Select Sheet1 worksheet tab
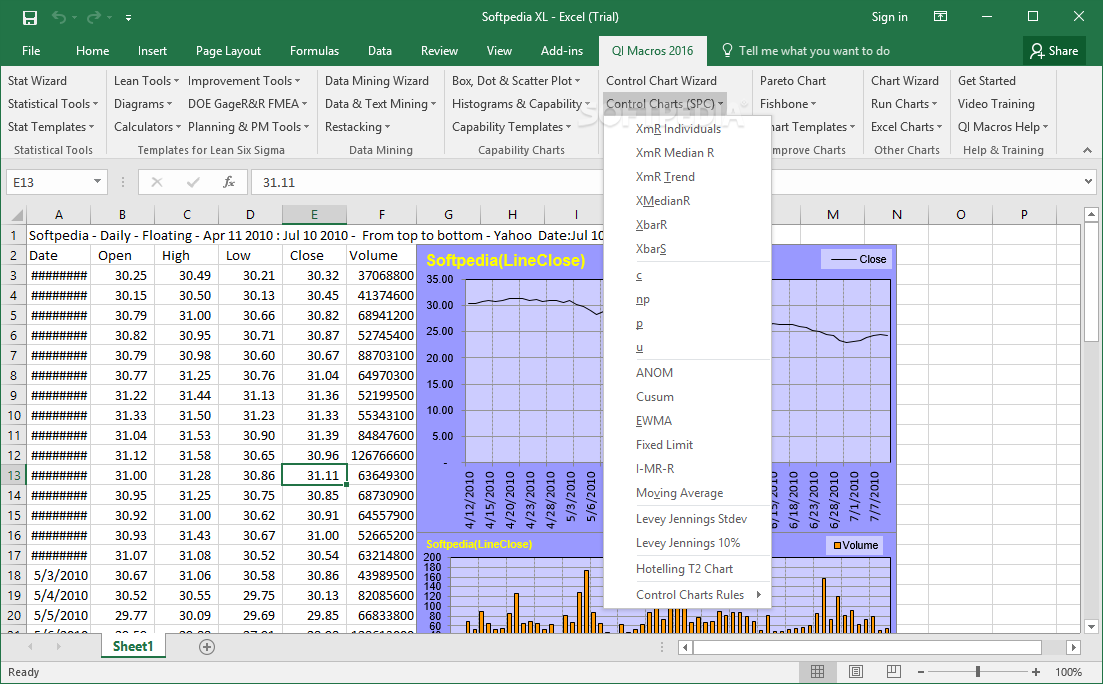This screenshot has height=684, width=1103. 133,646
